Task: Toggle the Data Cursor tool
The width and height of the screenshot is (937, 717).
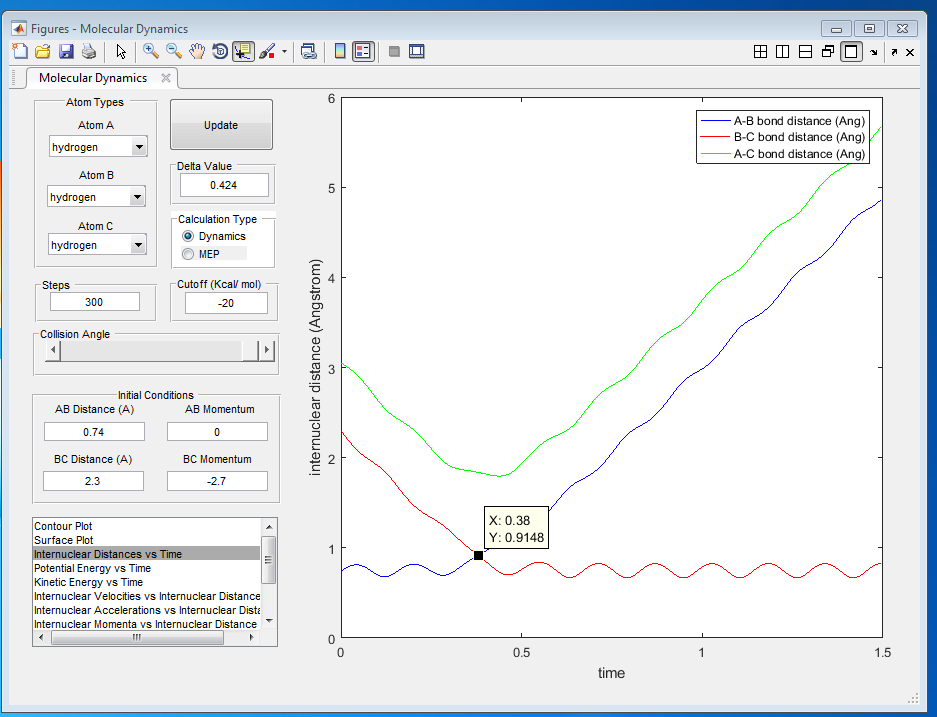Action: (243, 52)
